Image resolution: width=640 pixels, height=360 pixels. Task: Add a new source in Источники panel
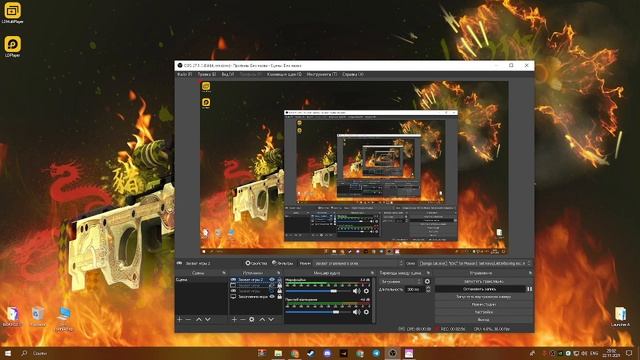[234, 319]
